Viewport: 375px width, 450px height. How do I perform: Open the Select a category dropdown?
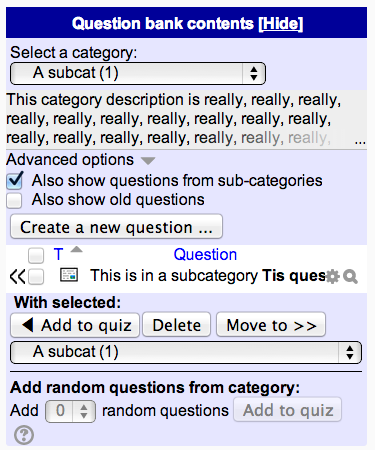[x=138, y=73]
